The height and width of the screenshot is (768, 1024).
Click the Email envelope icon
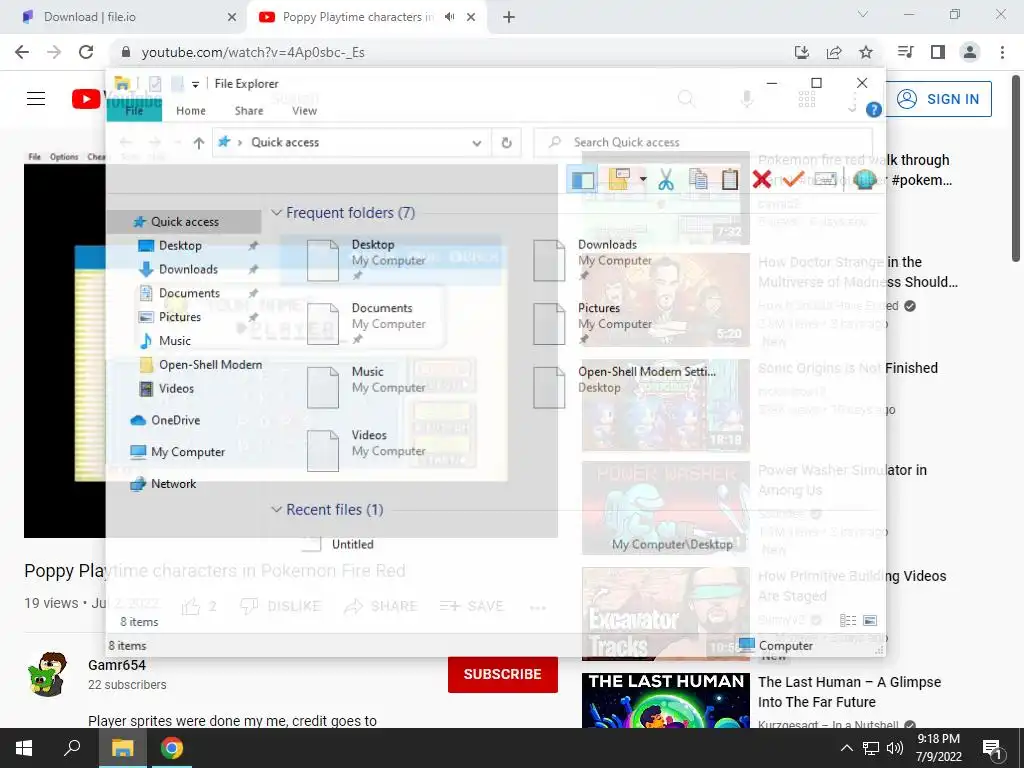click(825, 179)
